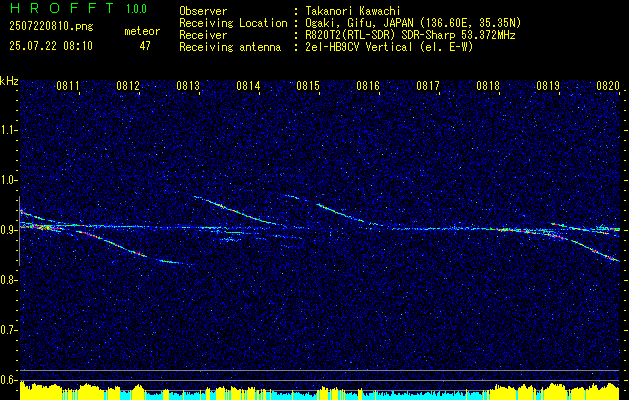629x400 pixels.
Task: Click the 0818 time axis marker
Action: coord(488,85)
